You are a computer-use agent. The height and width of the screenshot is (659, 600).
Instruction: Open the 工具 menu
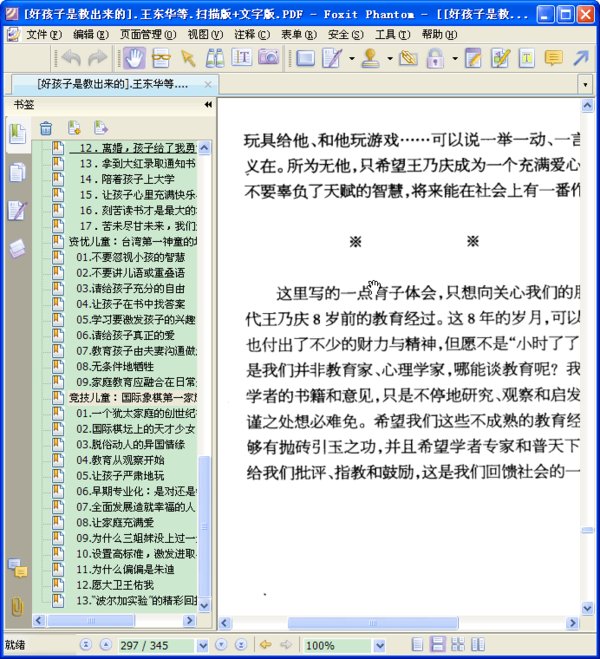(x=392, y=34)
